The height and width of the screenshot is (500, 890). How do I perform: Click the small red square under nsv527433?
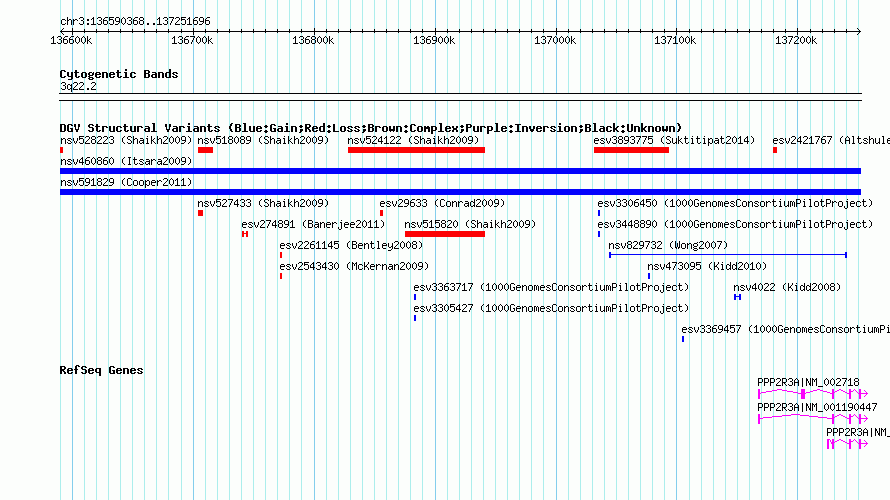click(200, 213)
